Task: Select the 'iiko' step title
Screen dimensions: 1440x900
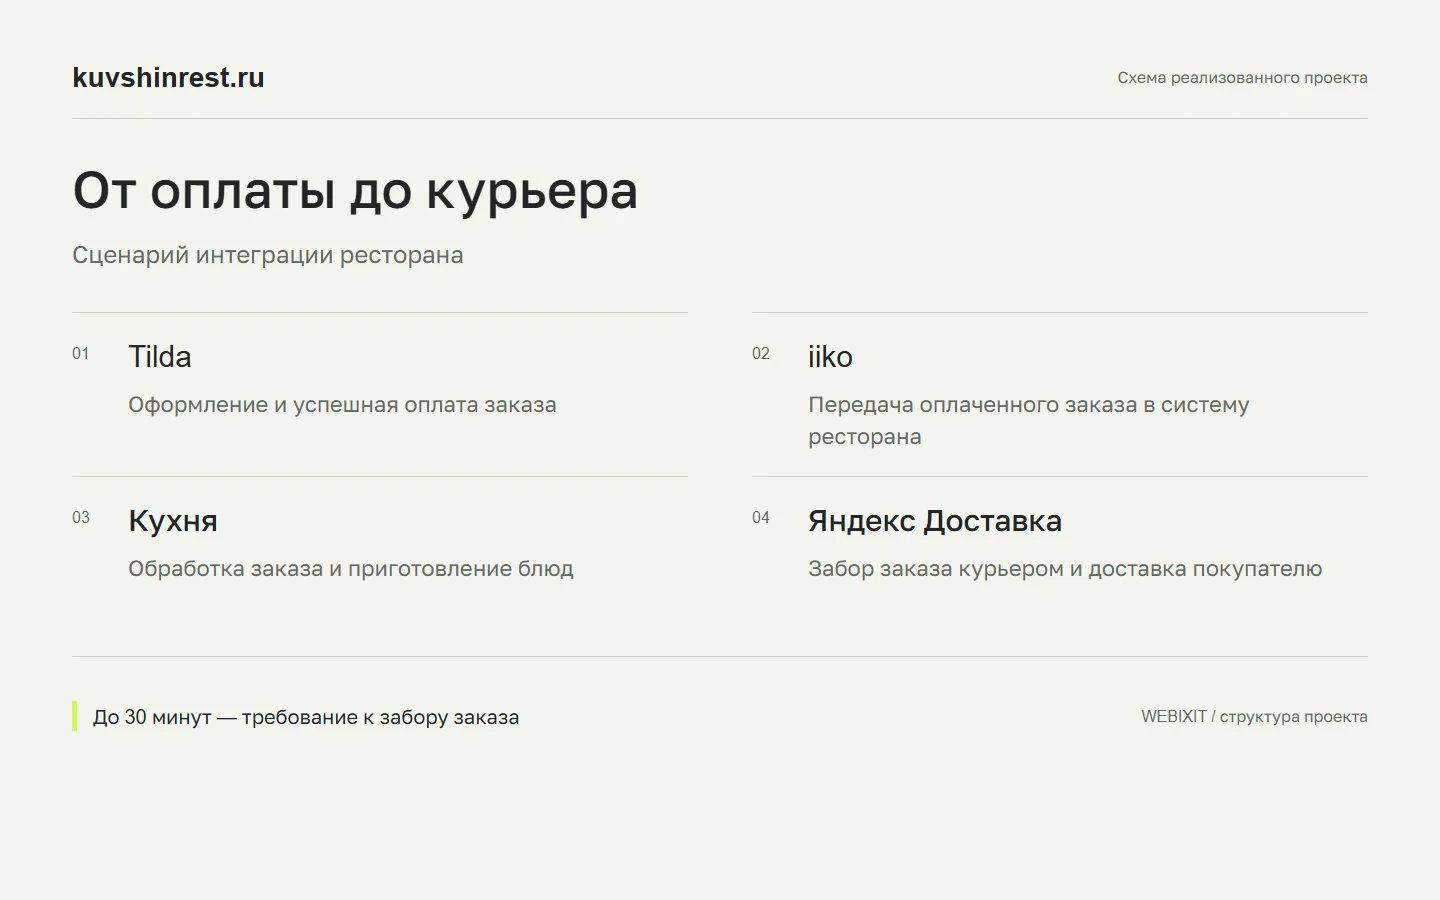Action: (830, 357)
